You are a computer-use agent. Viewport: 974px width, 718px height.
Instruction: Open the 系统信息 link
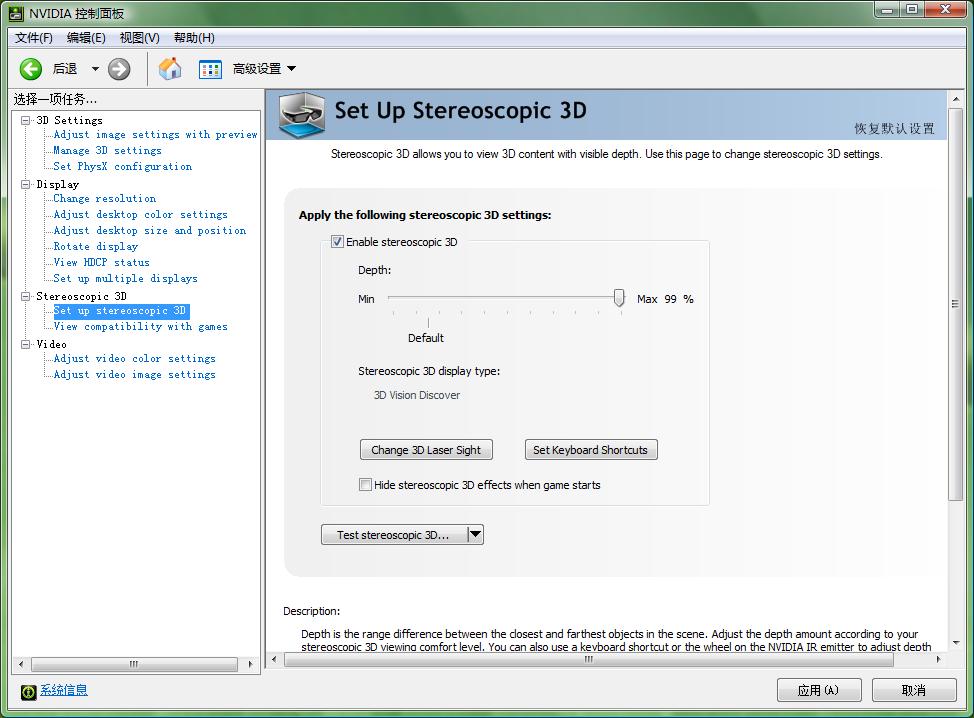pyautogui.click(x=64, y=690)
